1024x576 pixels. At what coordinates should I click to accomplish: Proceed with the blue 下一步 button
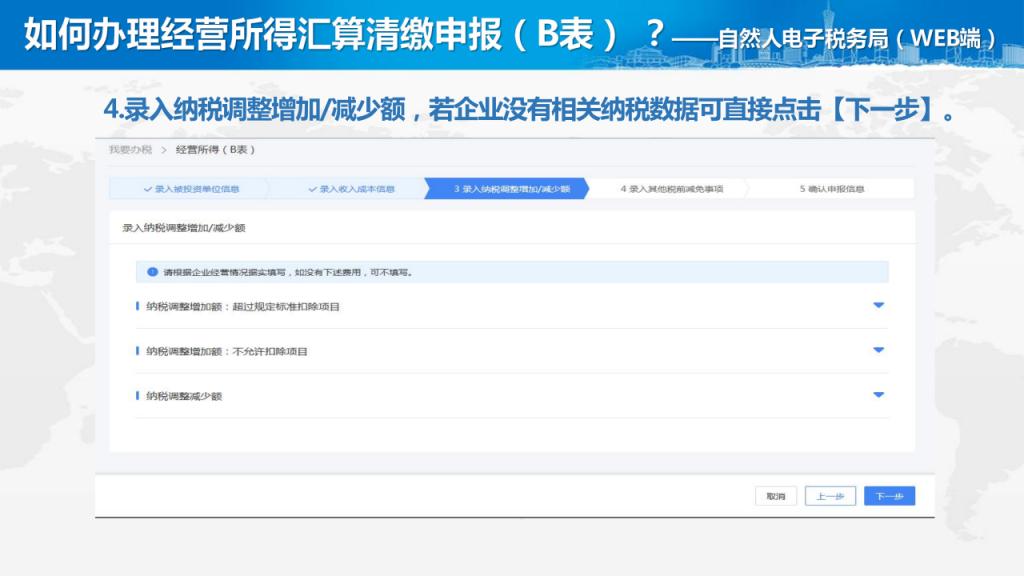pos(889,496)
